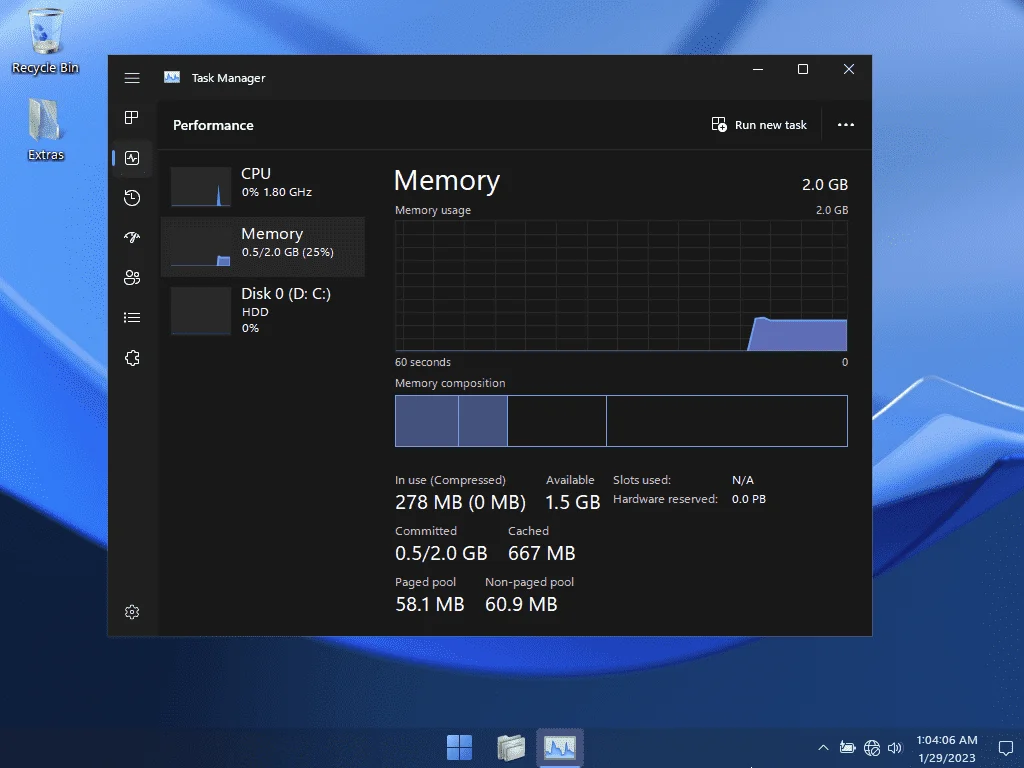This screenshot has width=1024, height=768.
Task: Click the volume speaker tray icon
Action: point(895,748)
